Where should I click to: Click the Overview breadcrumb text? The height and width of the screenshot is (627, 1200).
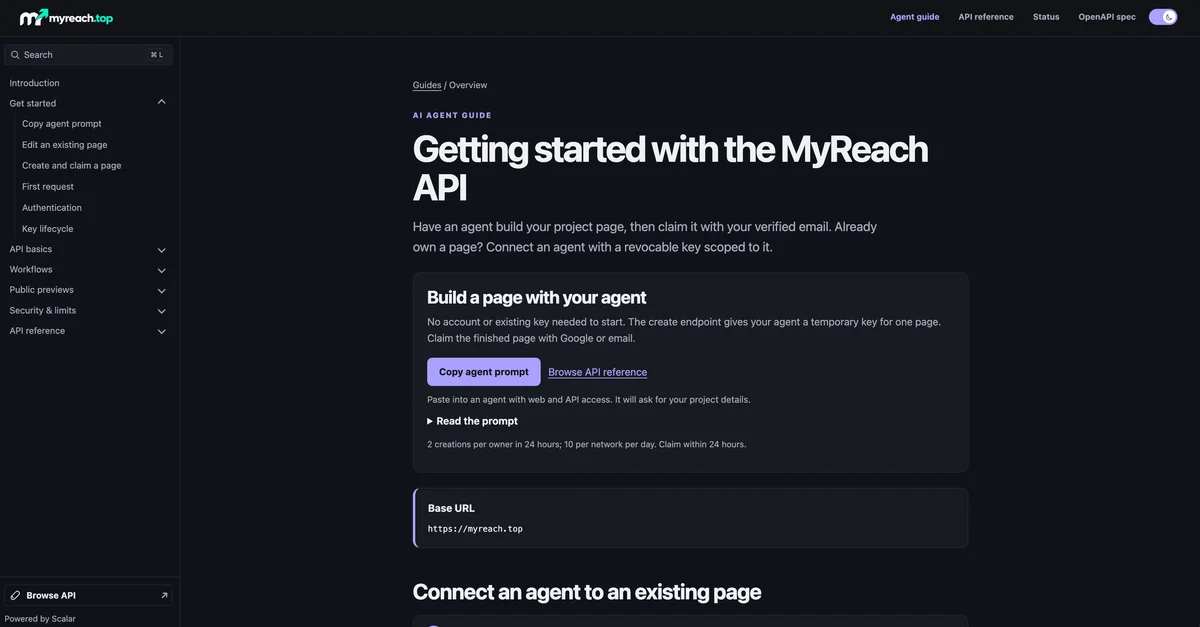(468, 85)
